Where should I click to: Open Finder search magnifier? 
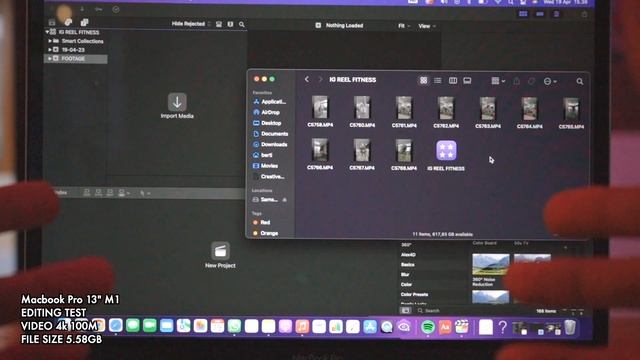(x=580, y=82)
